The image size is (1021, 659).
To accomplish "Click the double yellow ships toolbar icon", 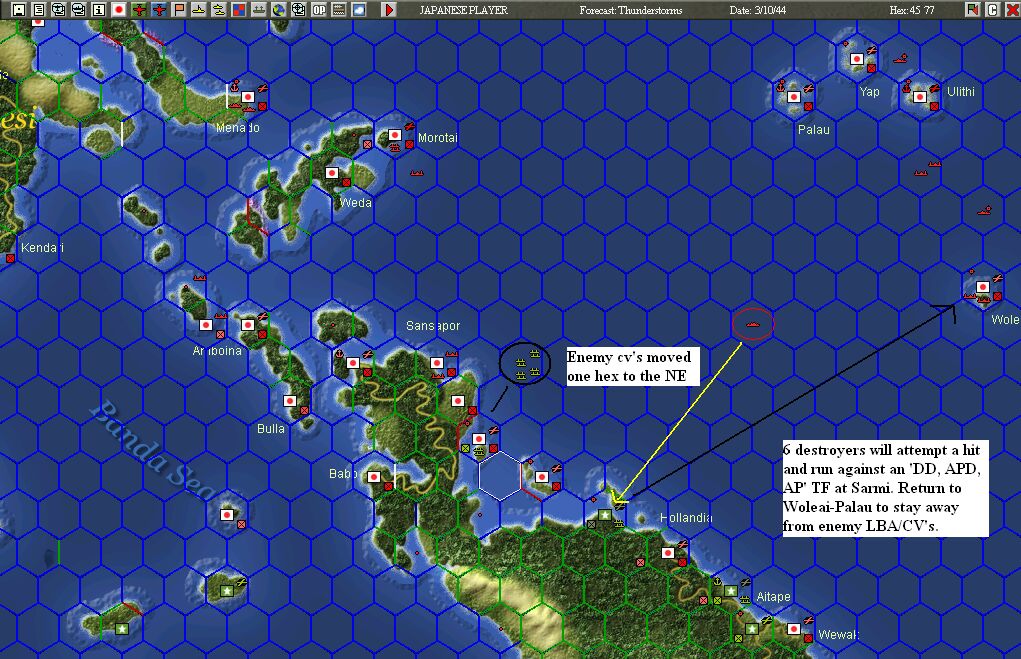I will [219, 10].
